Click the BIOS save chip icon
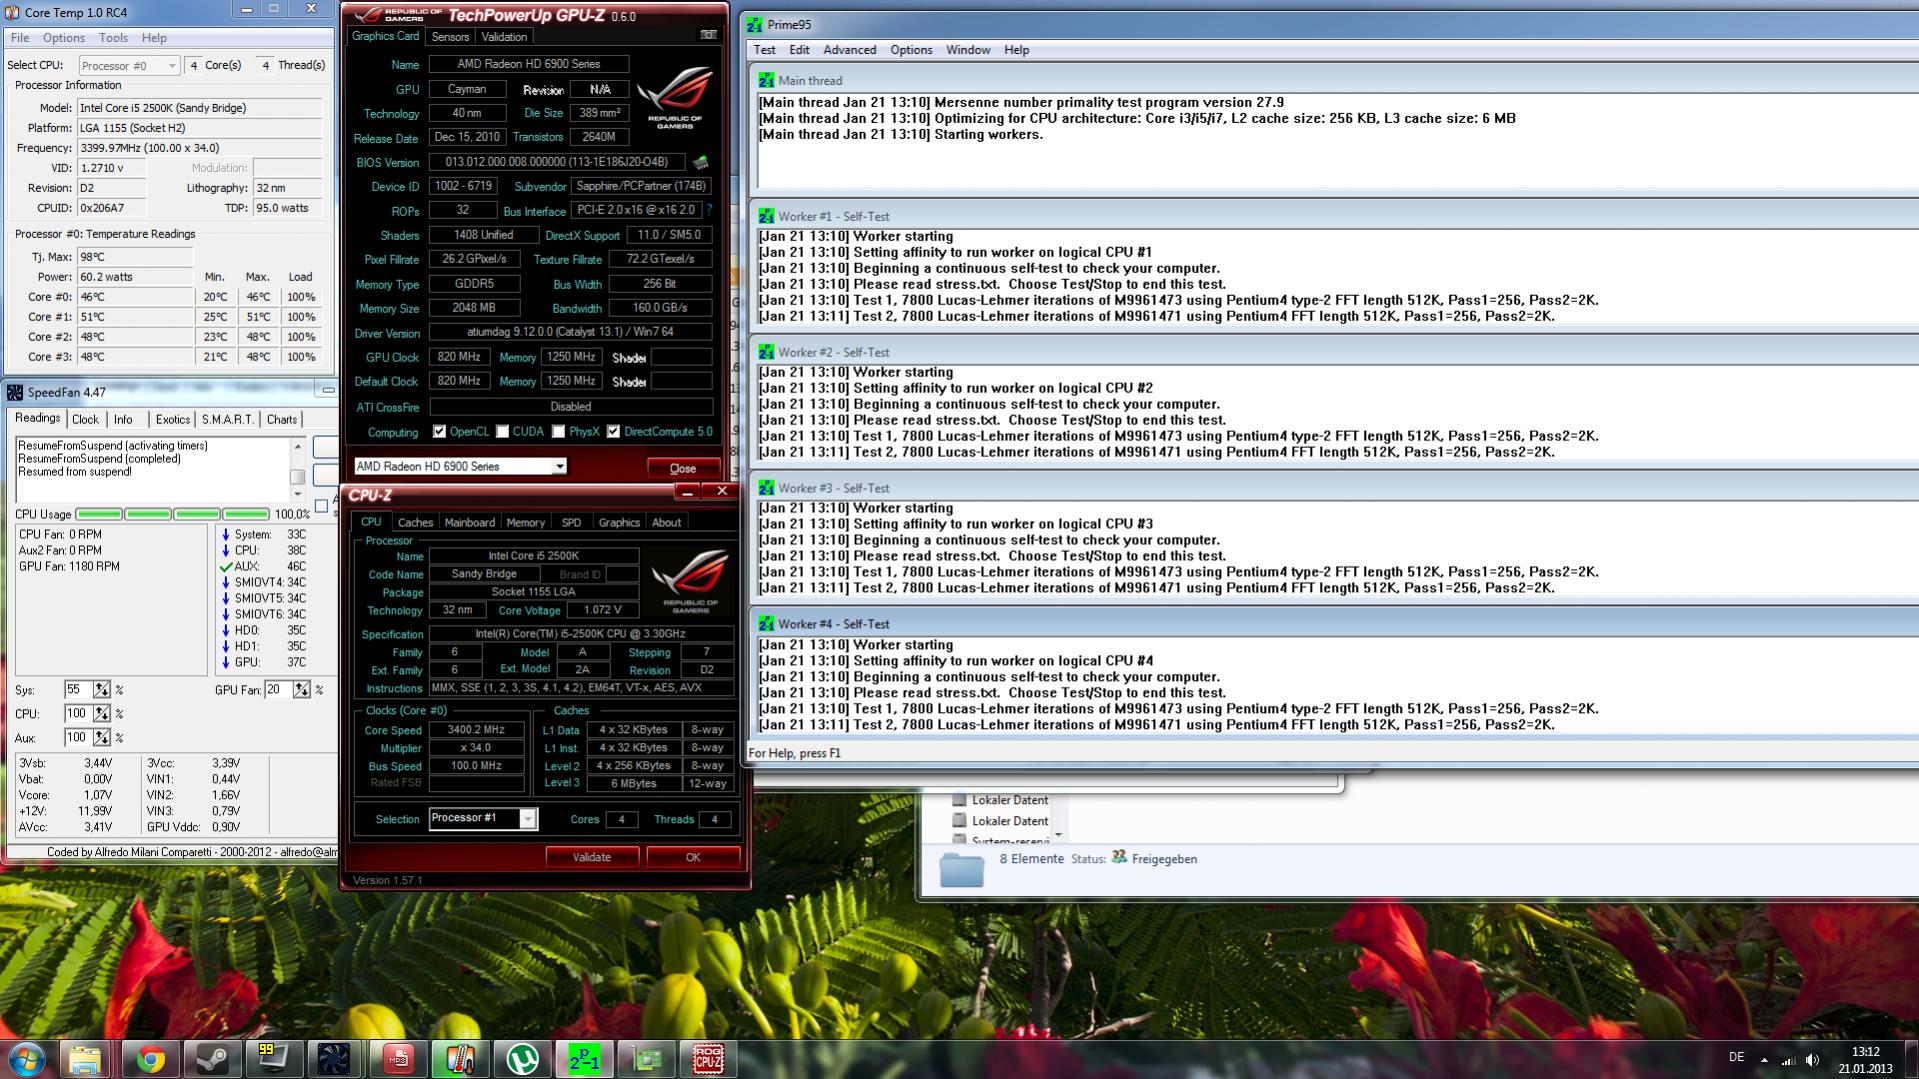 (700, 162)
